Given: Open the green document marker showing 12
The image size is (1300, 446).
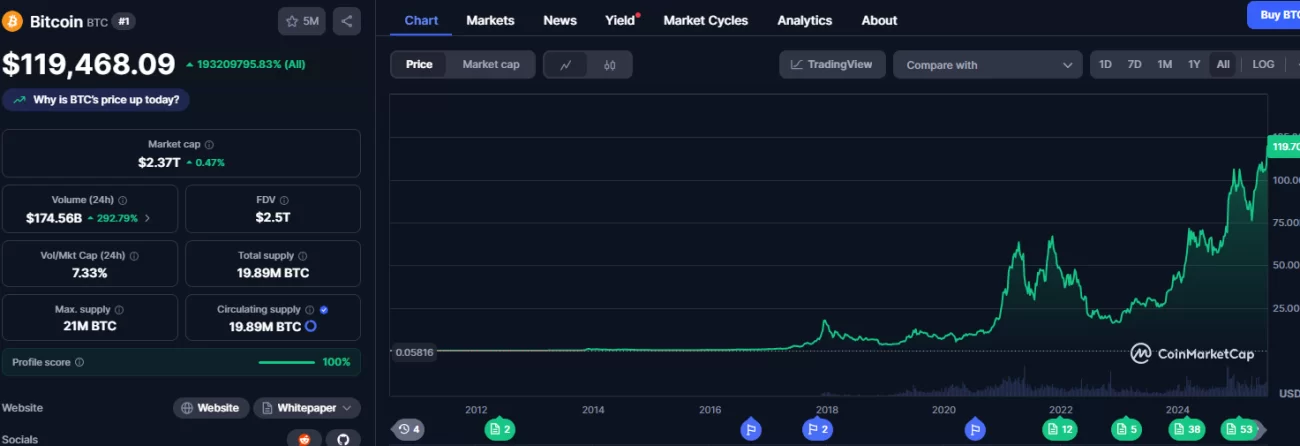Looking at the screenshot, I should click(1059, 430).
